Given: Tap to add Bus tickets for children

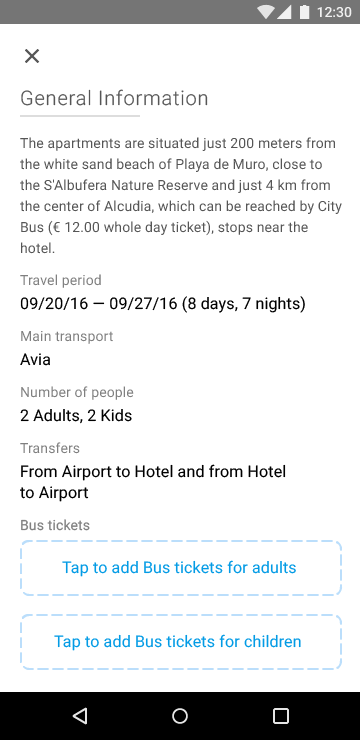Looking at the screenshot, I should 181,642.
